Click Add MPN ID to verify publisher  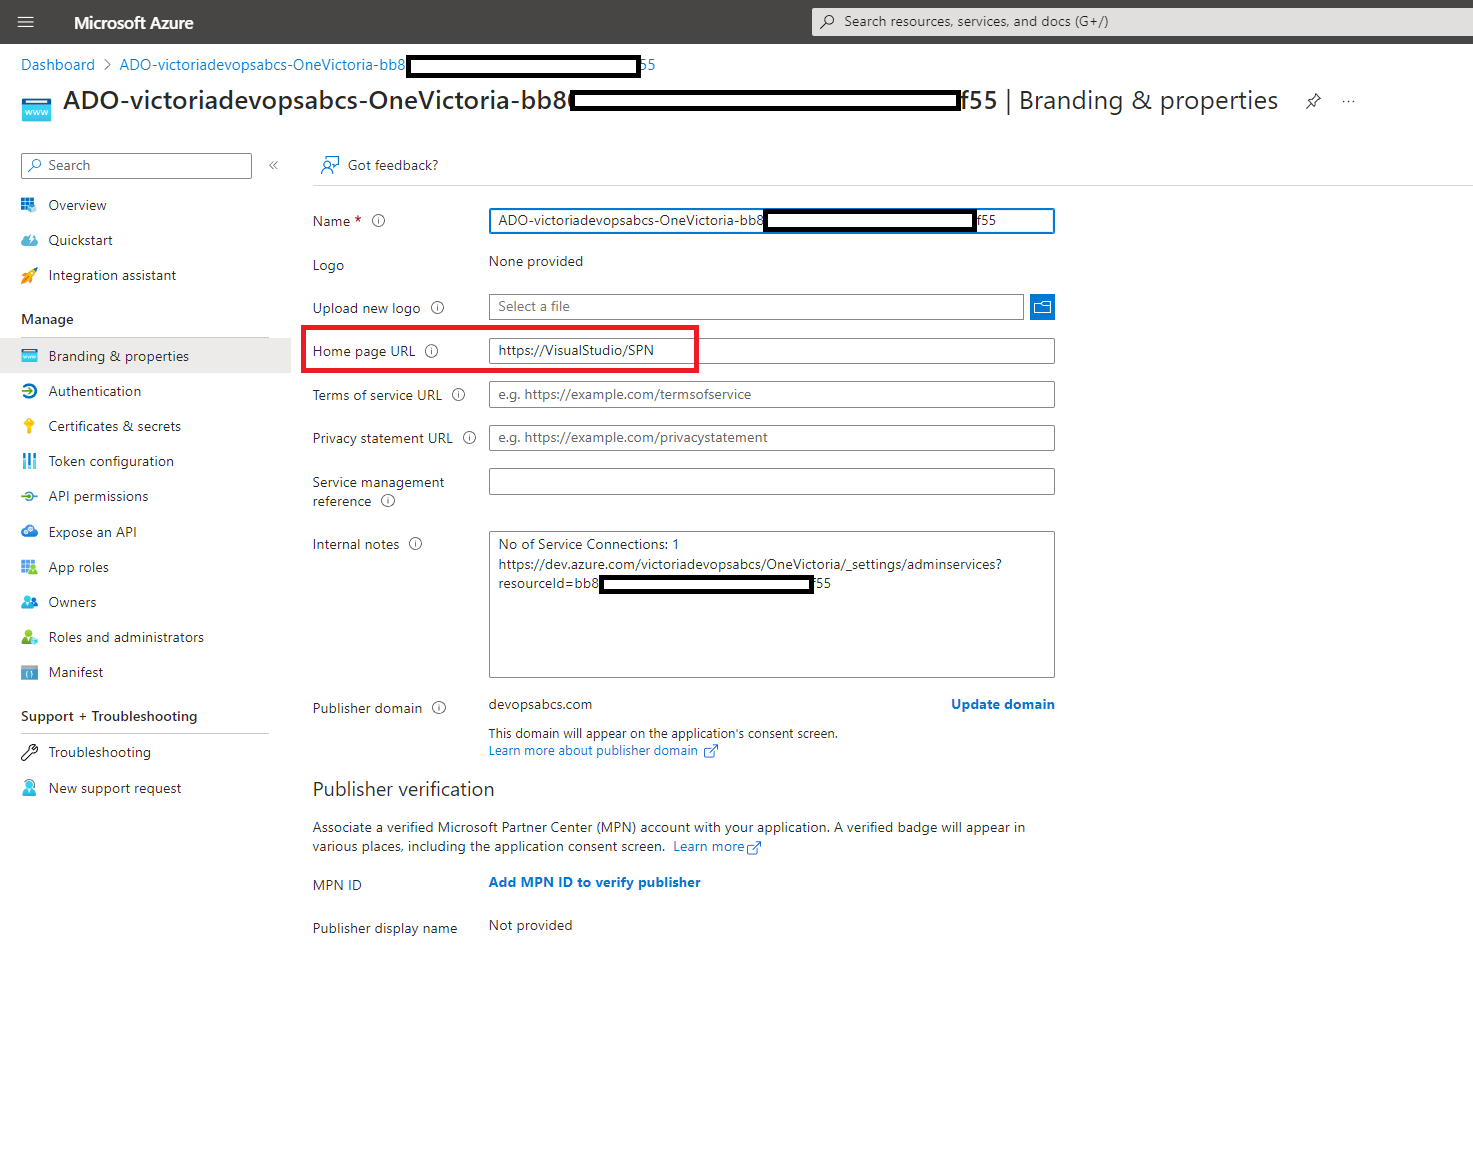[x=594, y=882]
